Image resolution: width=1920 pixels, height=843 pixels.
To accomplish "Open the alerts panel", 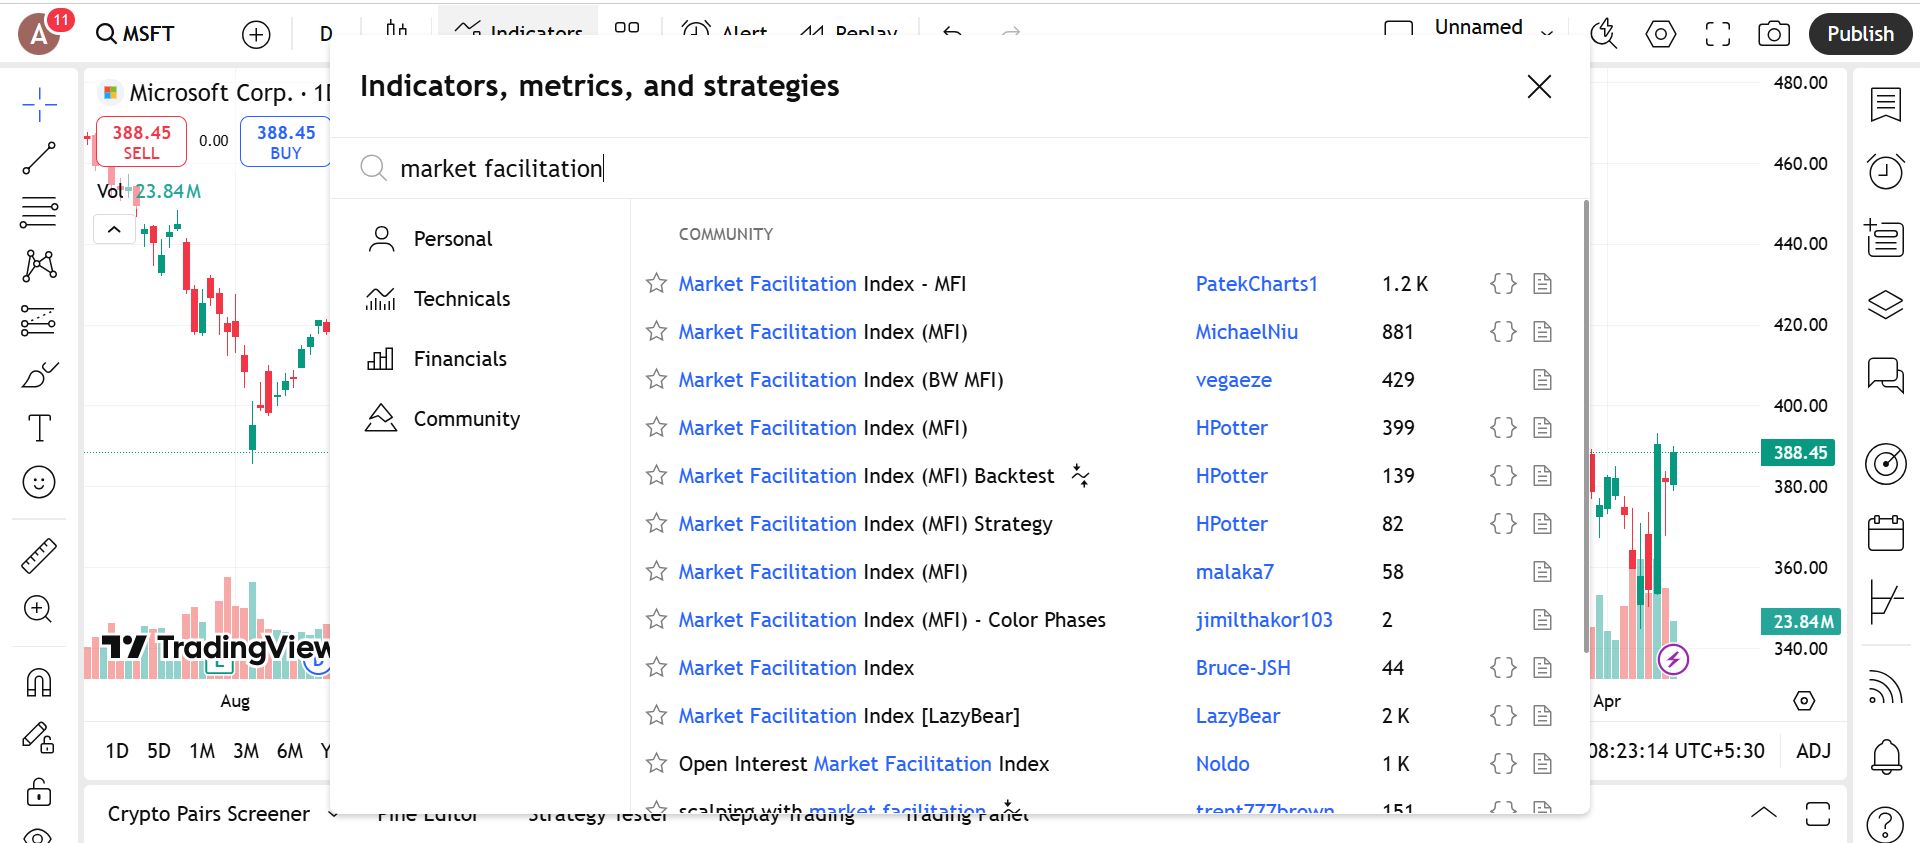I will (1885, 171).
